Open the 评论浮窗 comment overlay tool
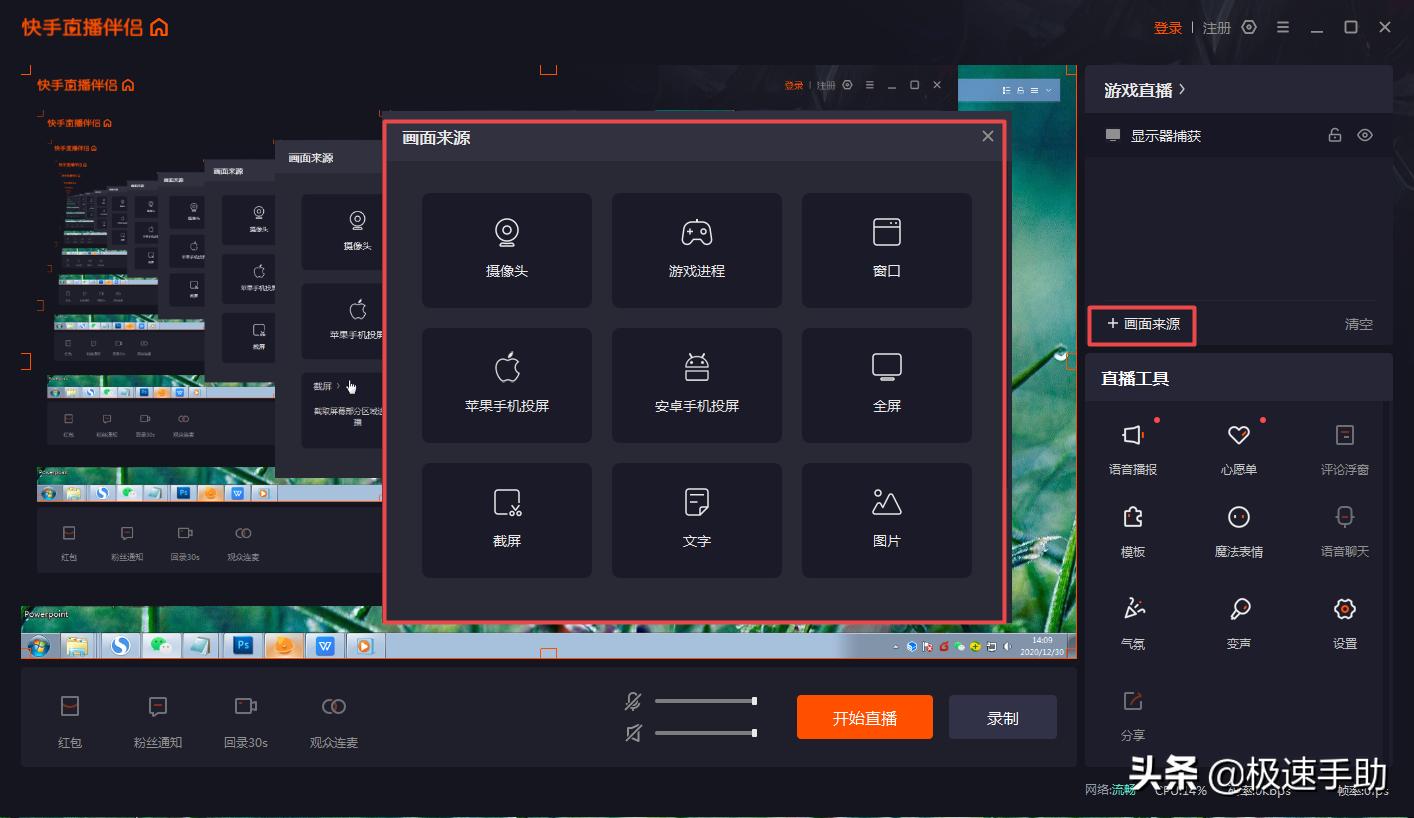 click(x=1345, y=448)
